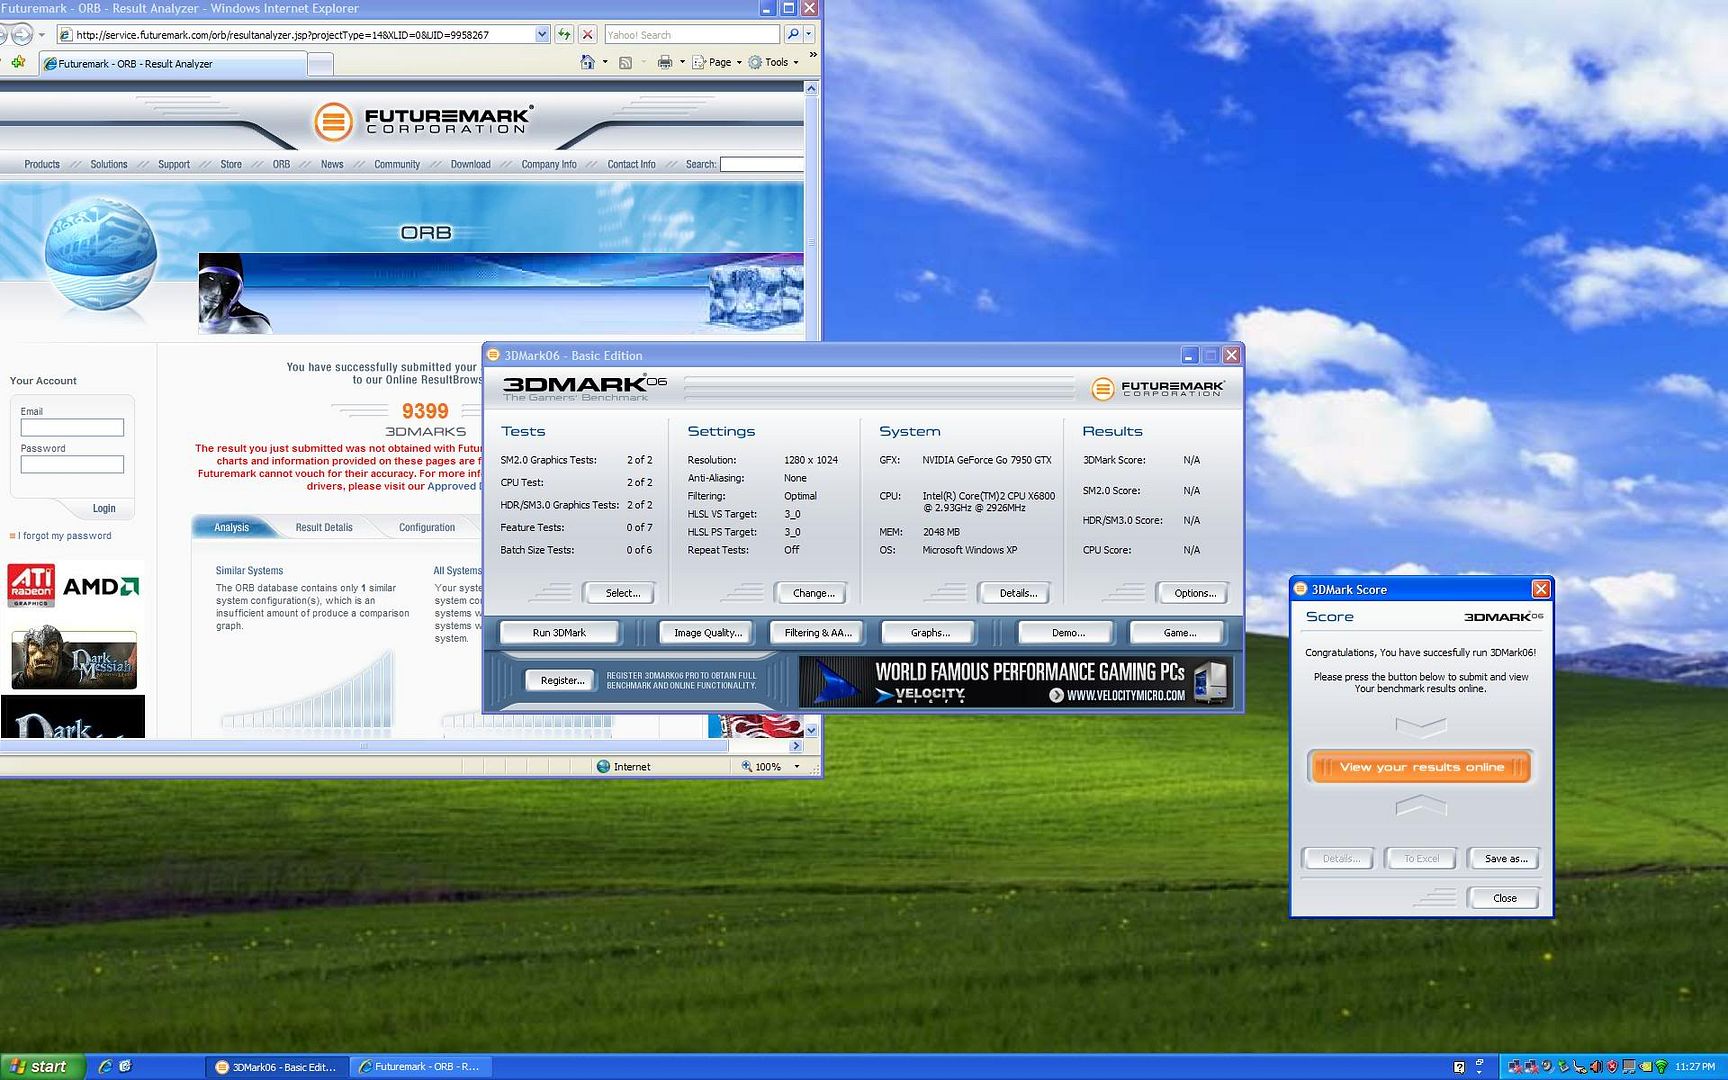Open Image Quality settings
This screenshot has width=1728, height=1080.
pyautogui.click(x=708, y=633)
